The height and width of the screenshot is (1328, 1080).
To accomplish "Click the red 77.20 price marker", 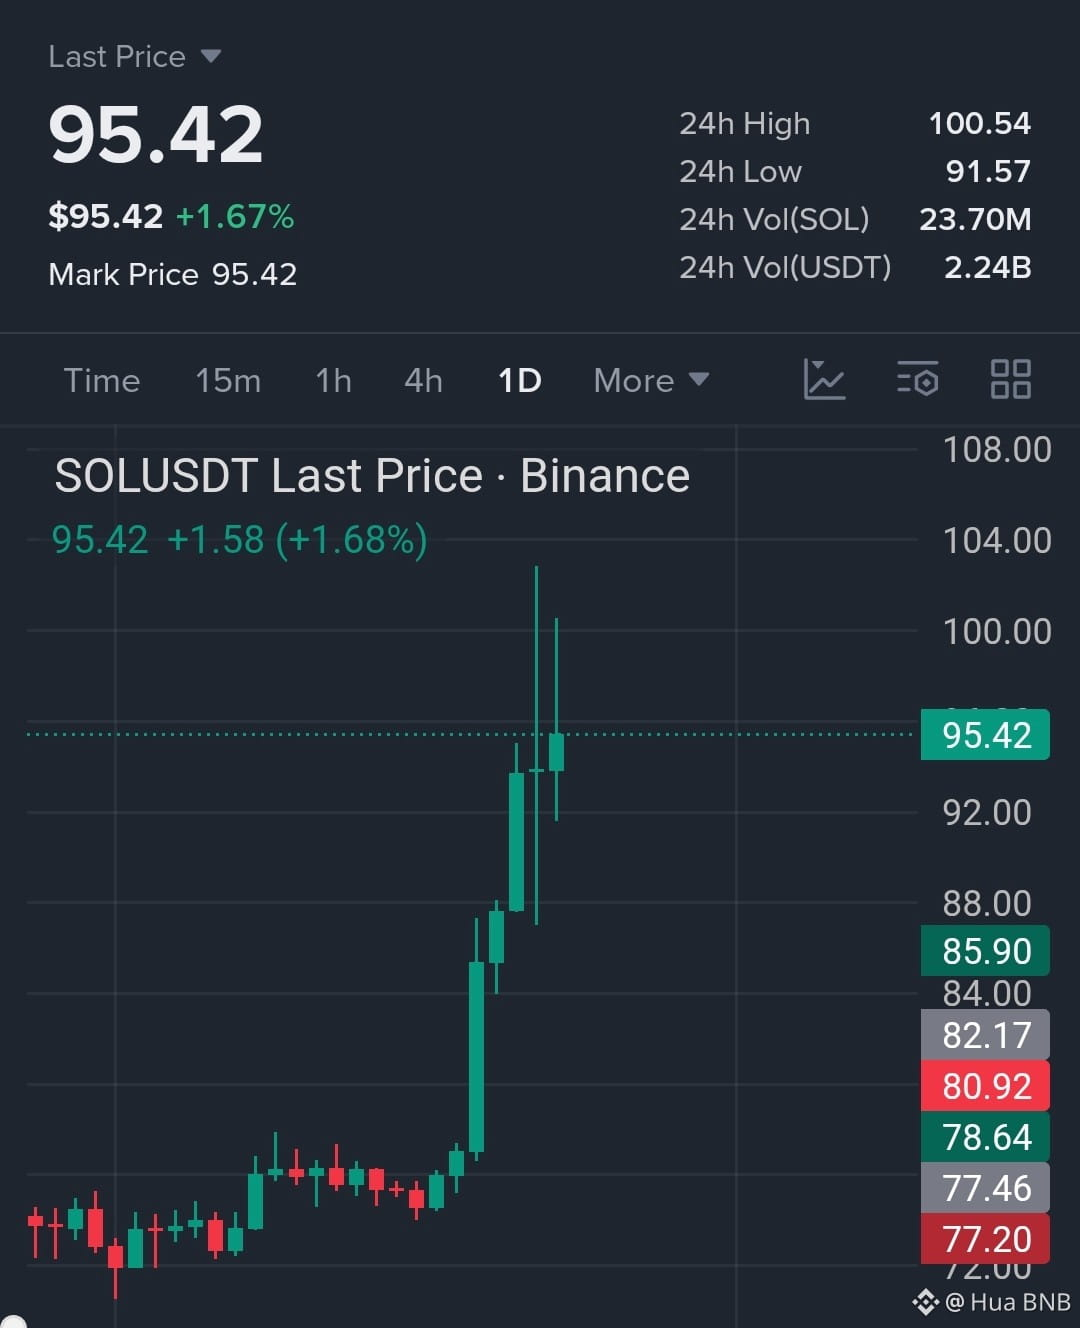I will pyautogui.click(x=985, y=1239).
